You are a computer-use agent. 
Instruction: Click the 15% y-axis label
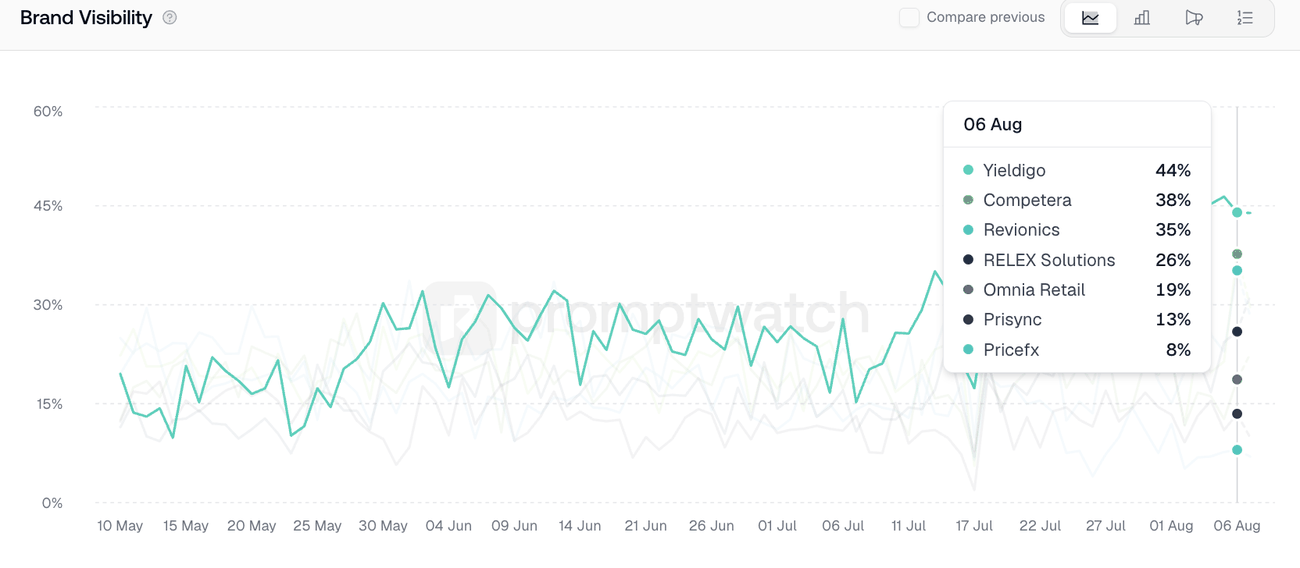click(x=48, y=404)
